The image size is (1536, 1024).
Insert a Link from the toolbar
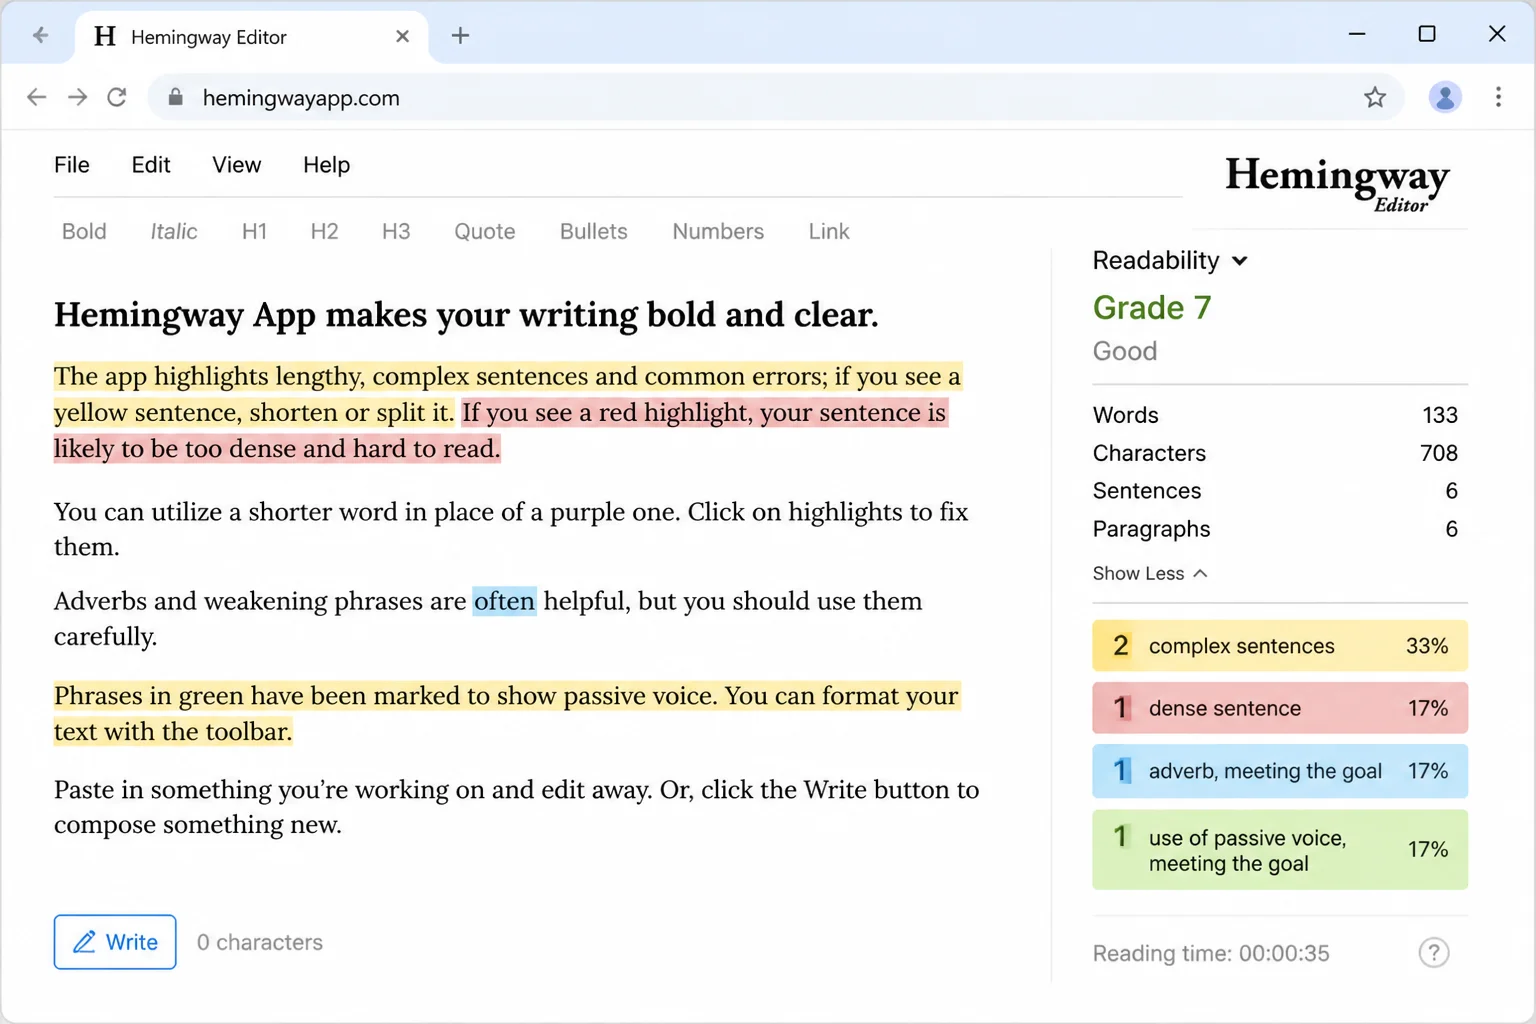click(829, 231)
